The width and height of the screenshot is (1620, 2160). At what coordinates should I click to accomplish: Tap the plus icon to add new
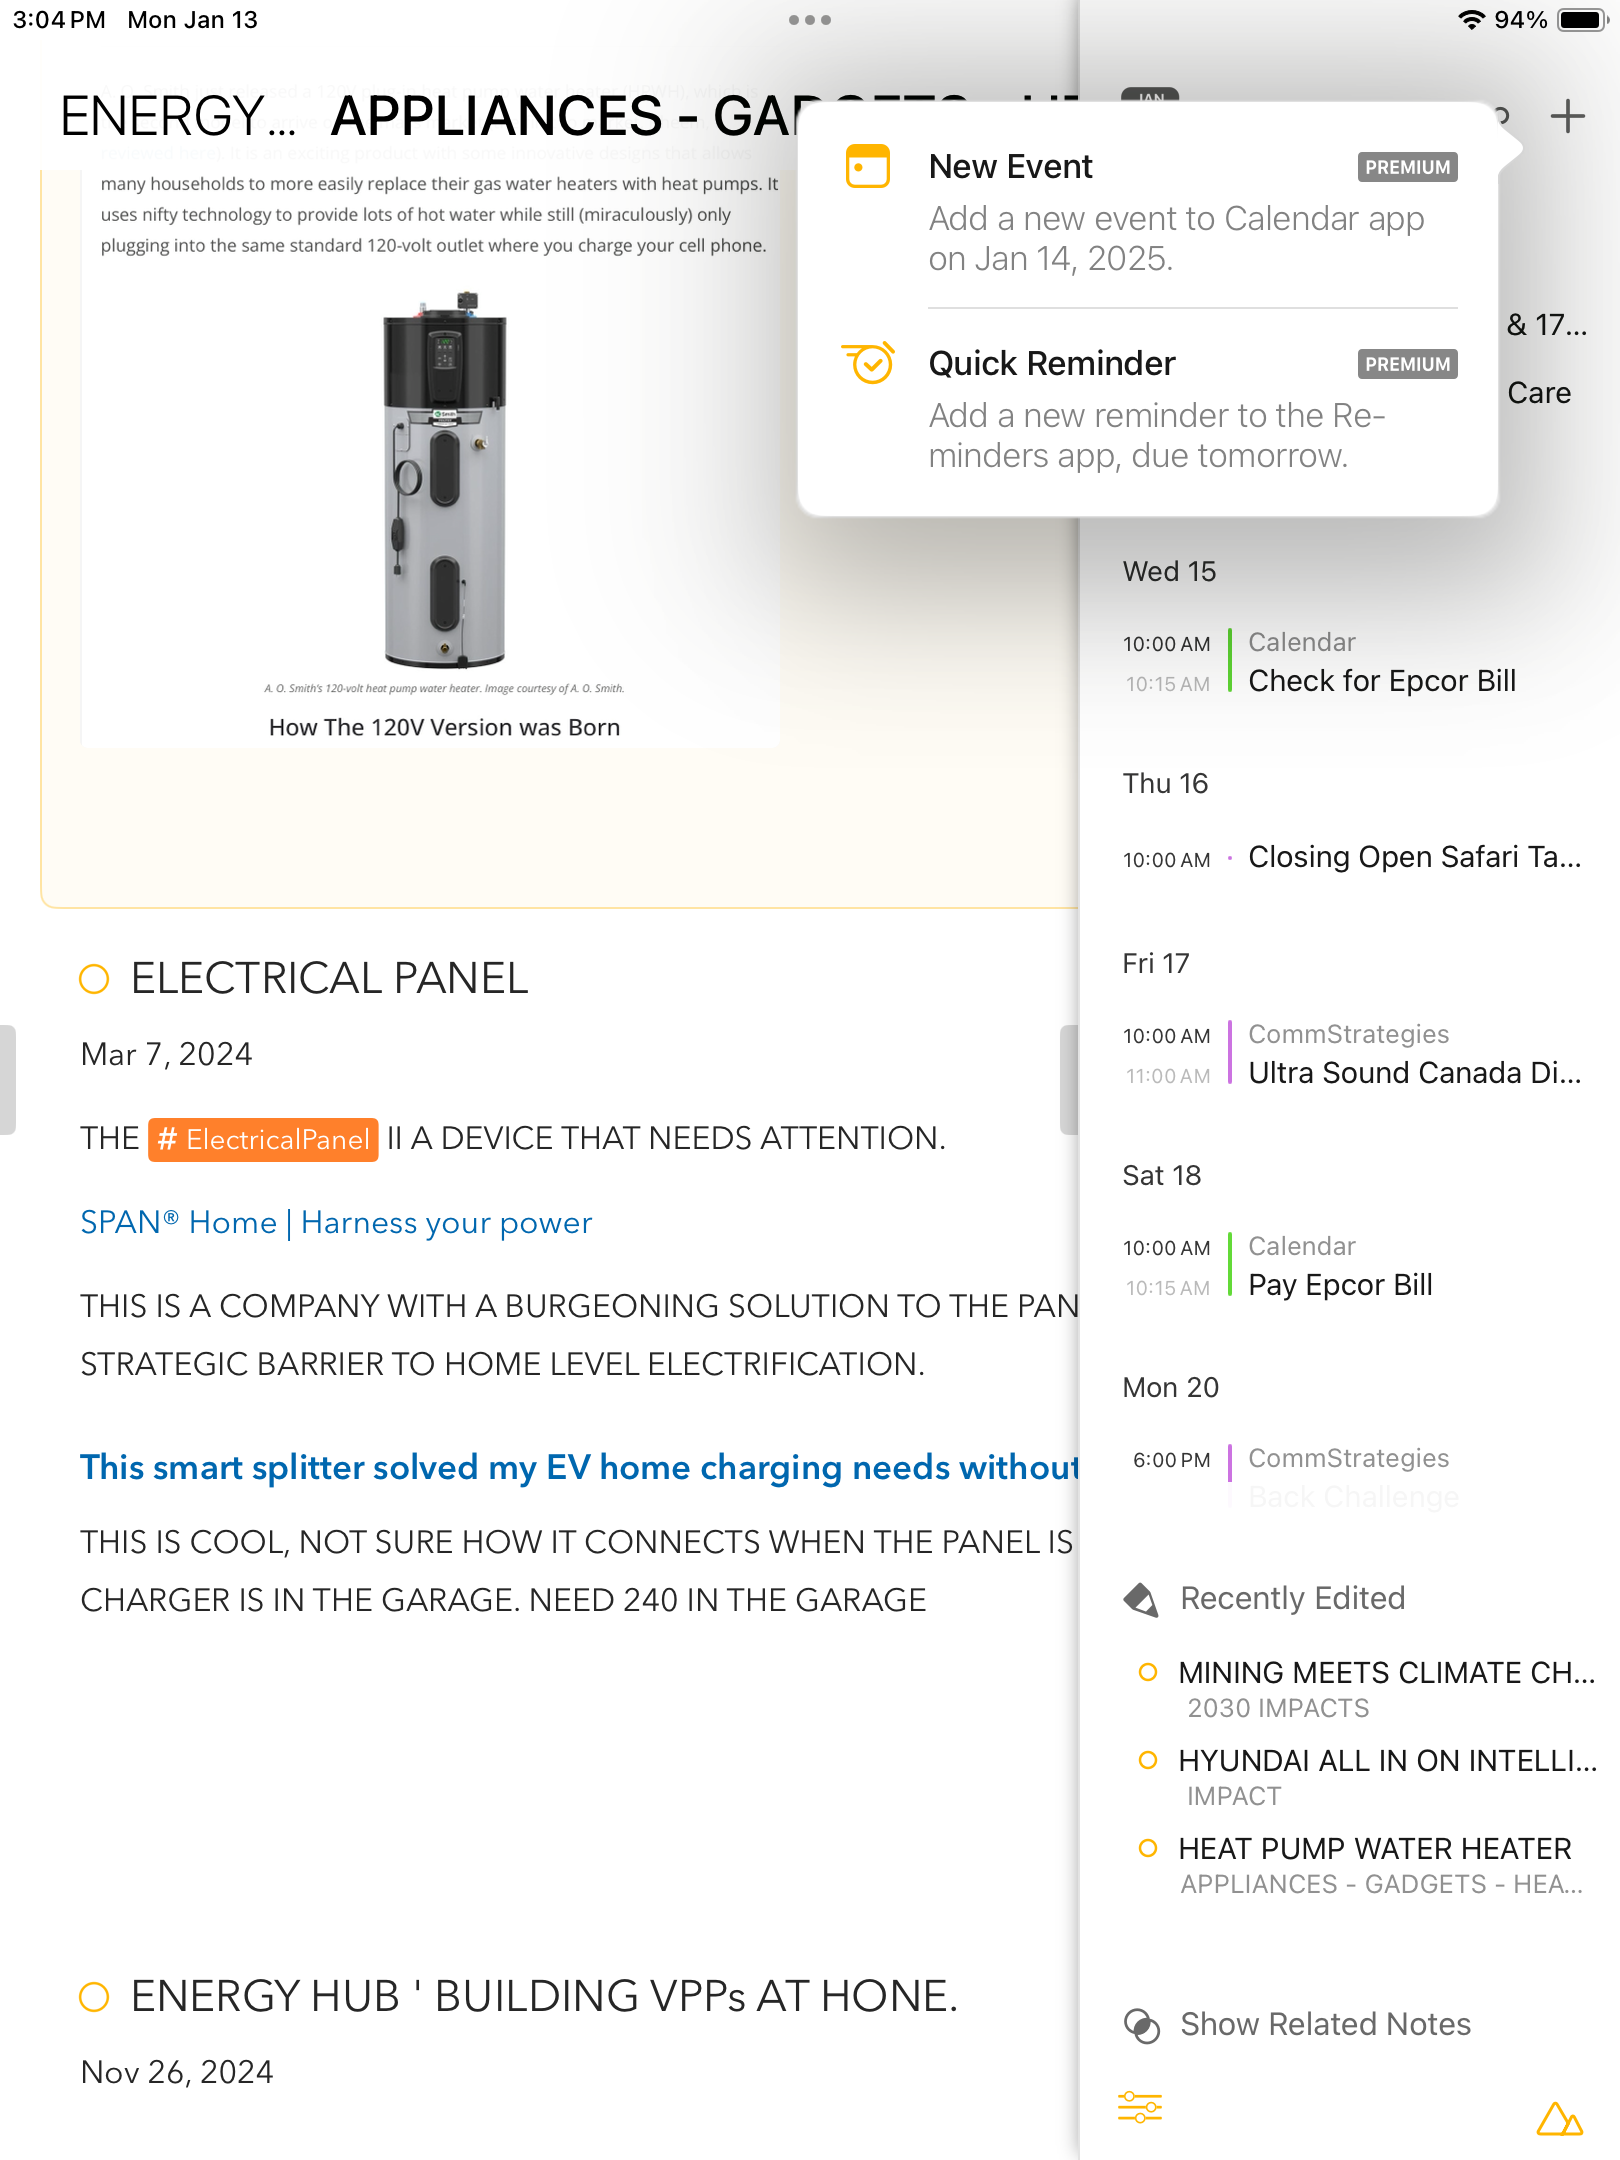tap(1567, 117)
